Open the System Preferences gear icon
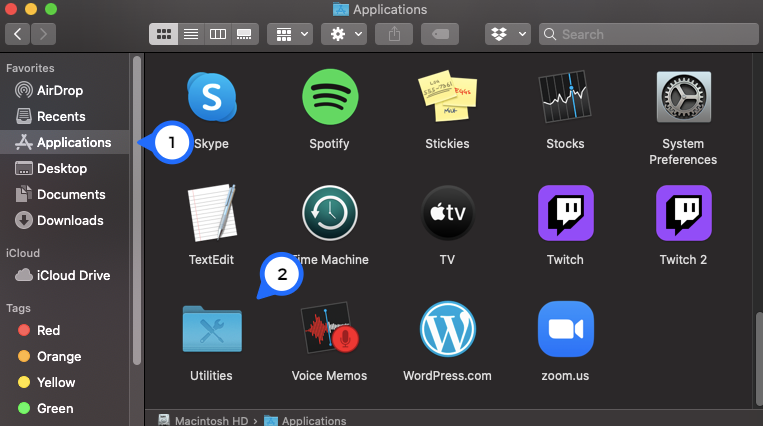 683,97
